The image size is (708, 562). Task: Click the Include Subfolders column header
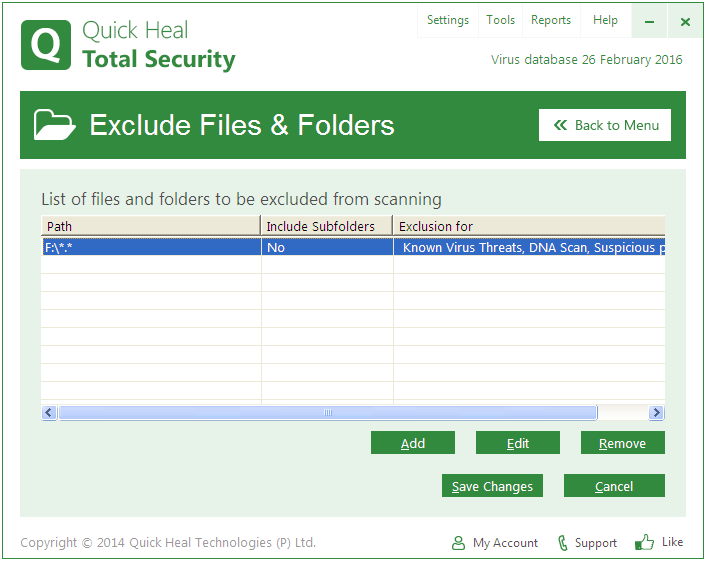coord(326,226)
